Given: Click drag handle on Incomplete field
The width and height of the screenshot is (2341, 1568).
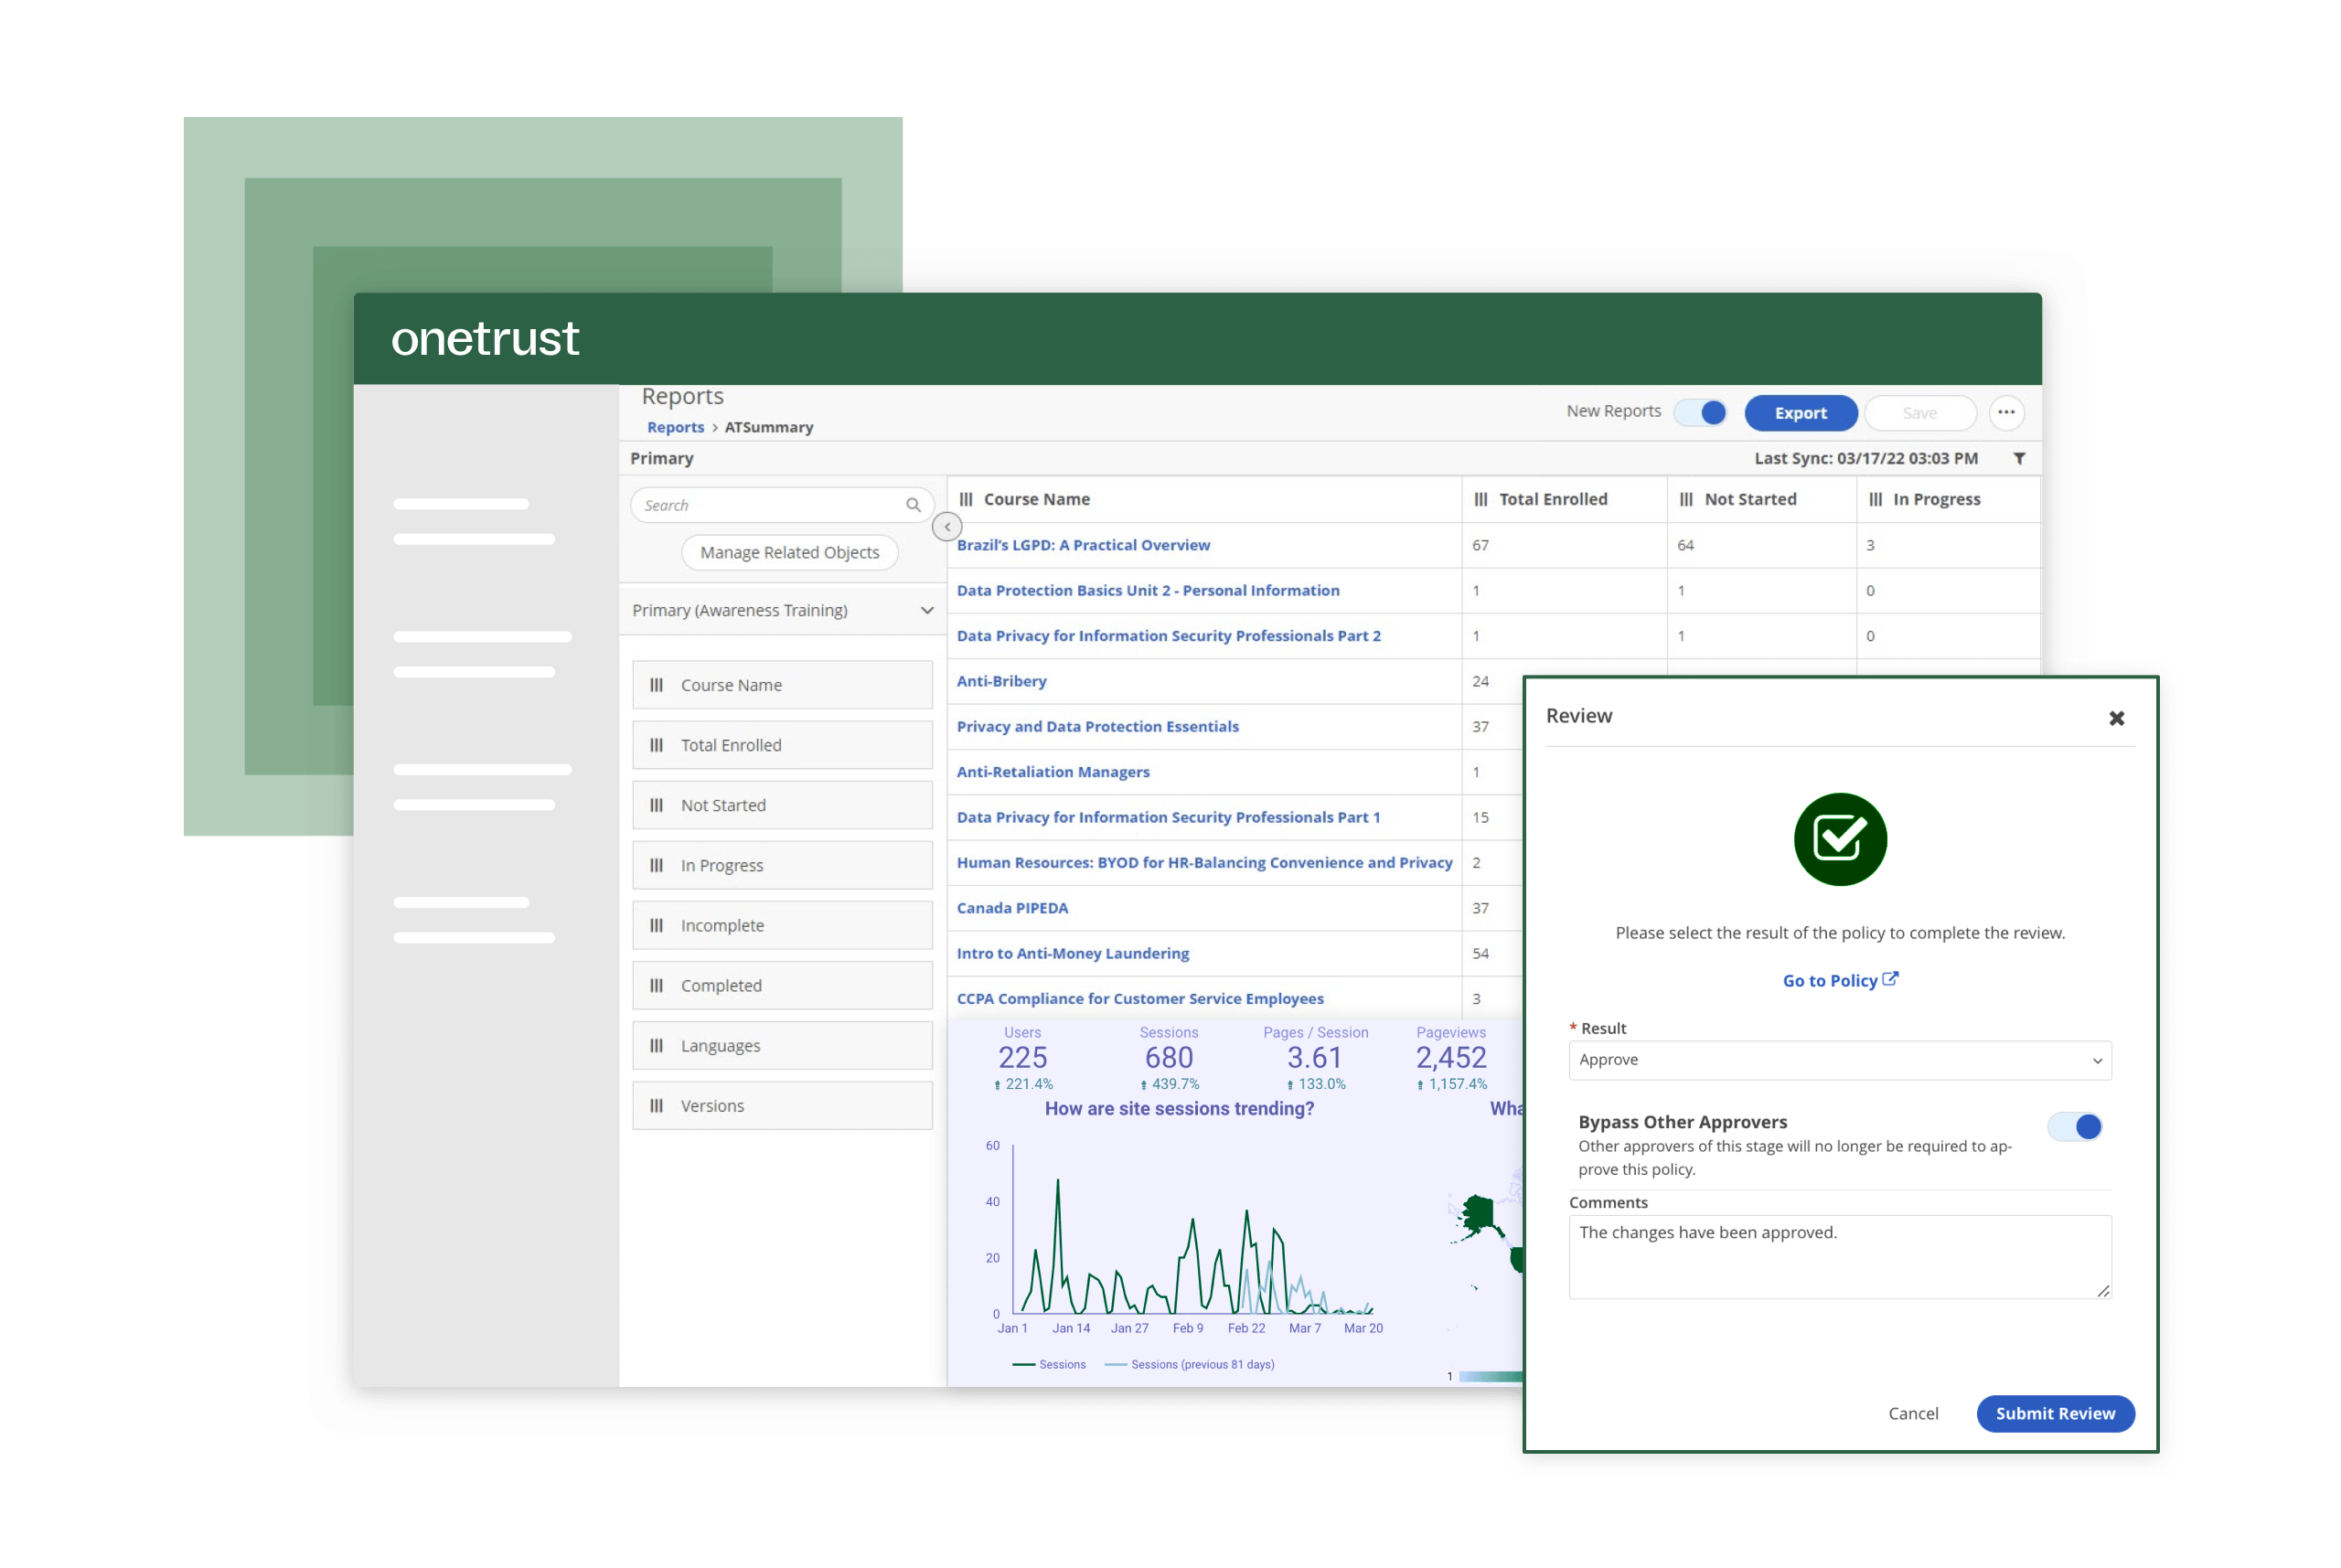Looking at the screenshot, I should tap(656, 925).
